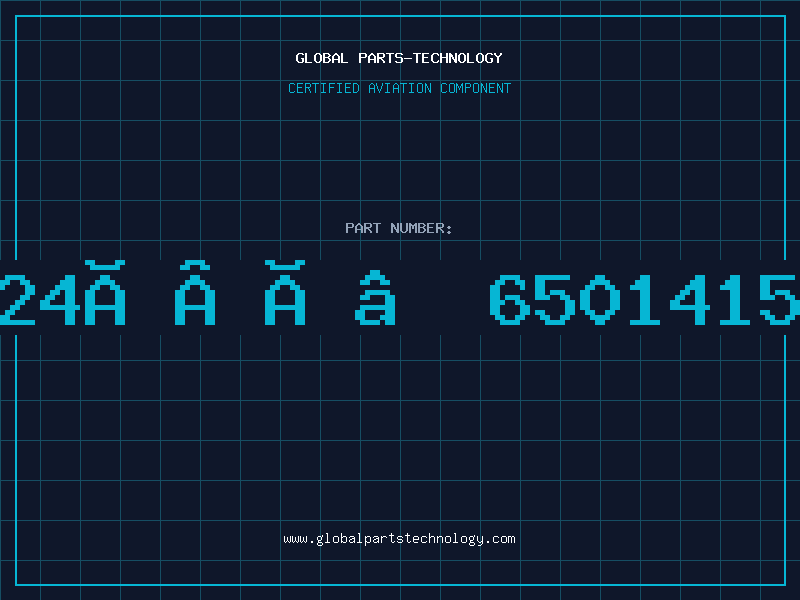
Task: Select the Ă directly following 24
Action: coord(105,293)
